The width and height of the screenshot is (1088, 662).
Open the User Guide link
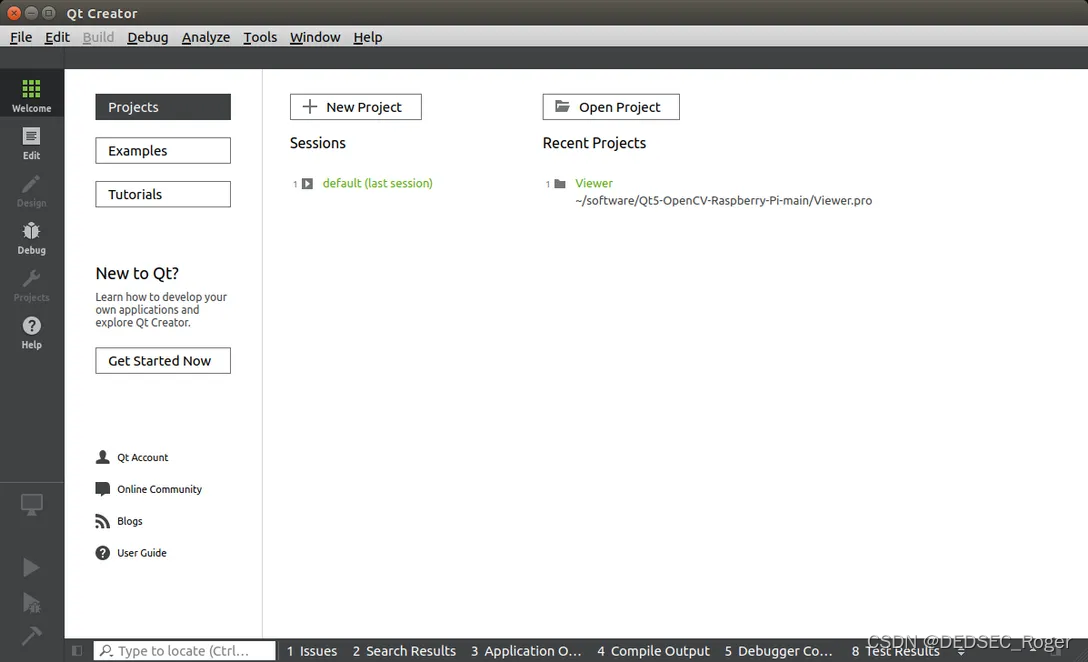[142, 553]
